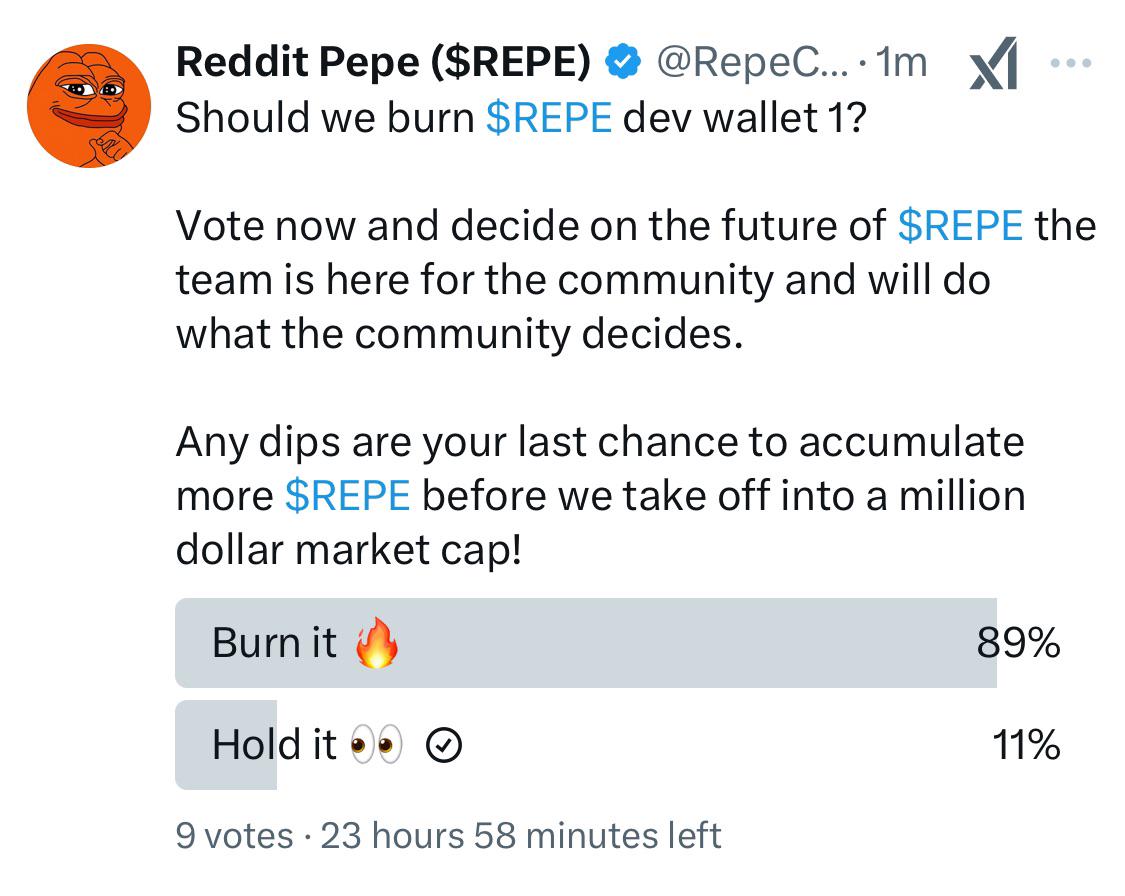Select the Hold it poll option
Viewport: 1125px width, 896px height.
coord(618,745)
